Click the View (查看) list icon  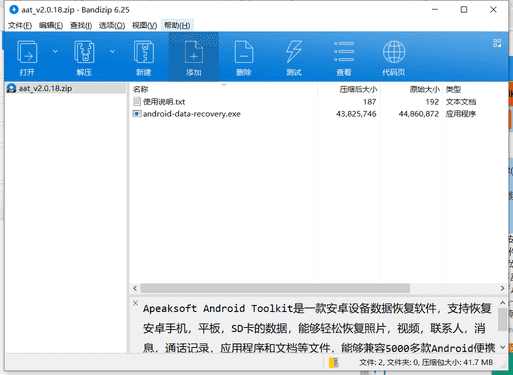click(344, 52)
